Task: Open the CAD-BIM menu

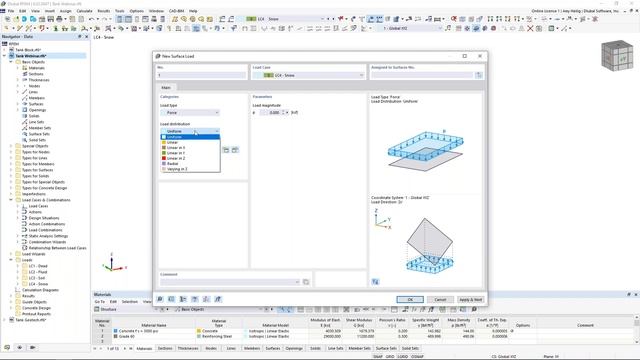Action: tap(176, 11)
